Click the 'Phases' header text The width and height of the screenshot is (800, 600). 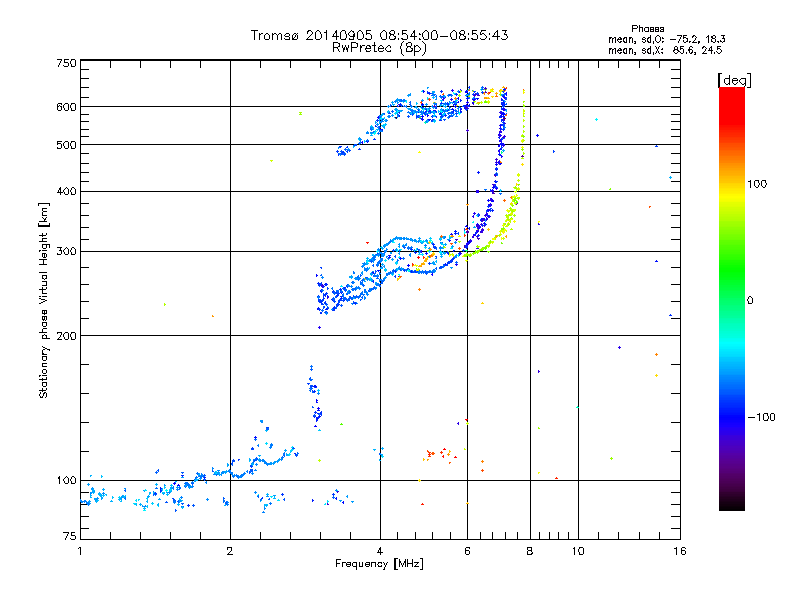(x=647, y=29)
